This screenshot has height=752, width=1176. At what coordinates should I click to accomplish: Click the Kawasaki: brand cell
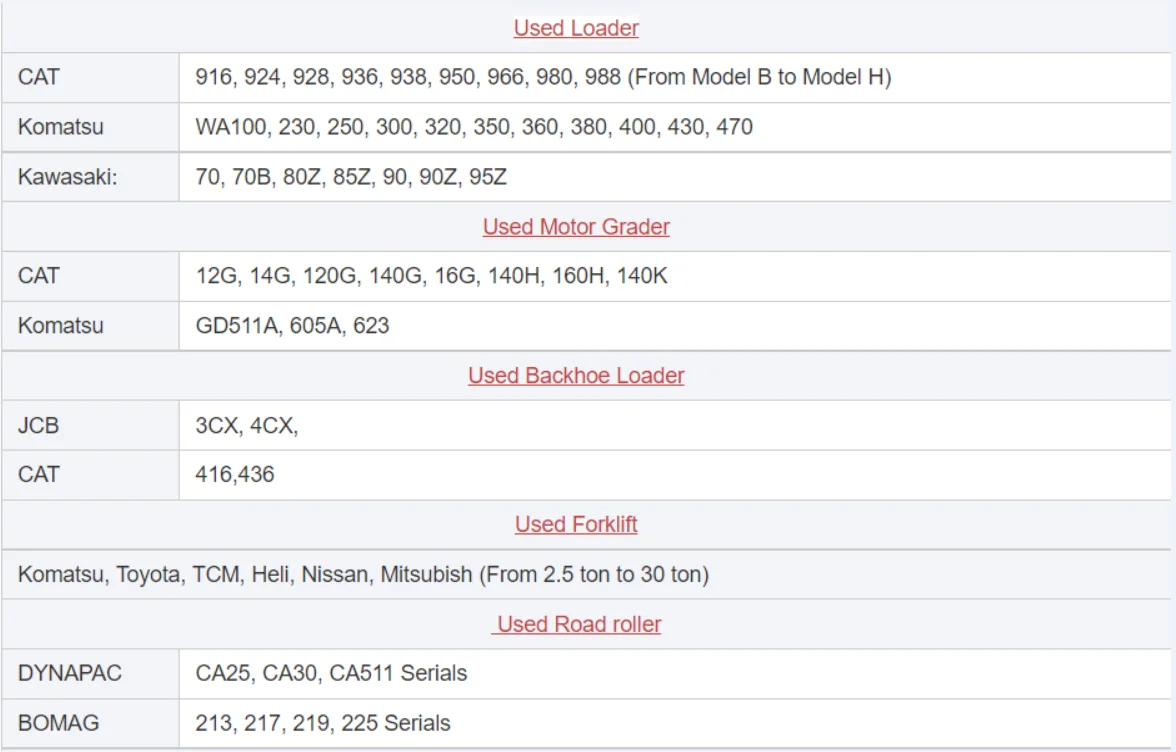[x=68, y=177]
